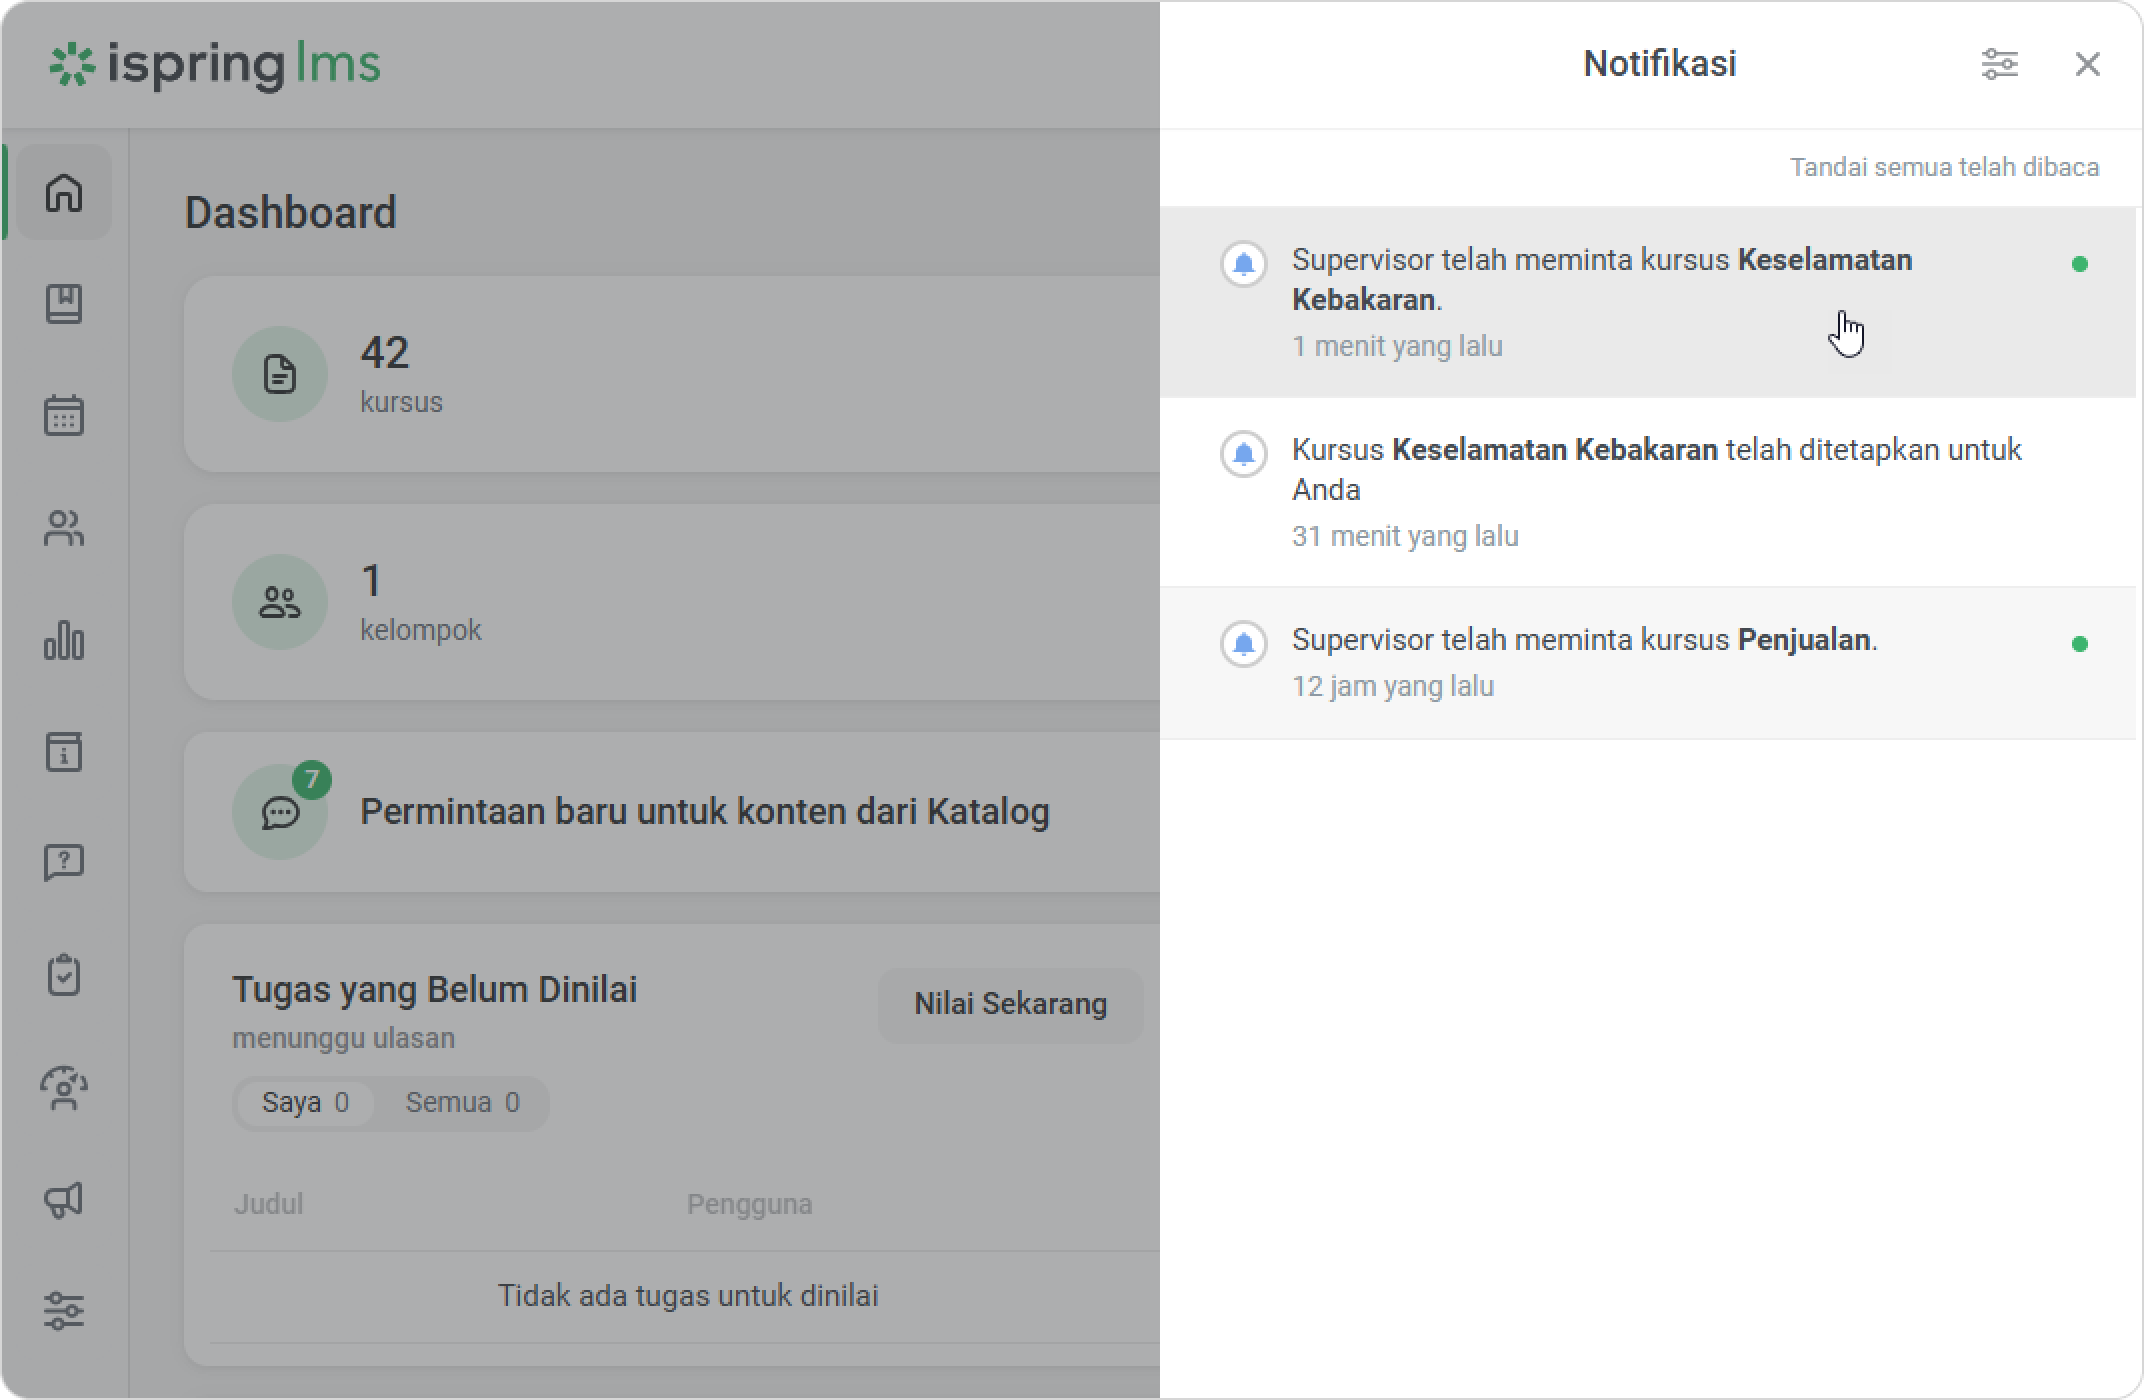Open the users icon in sidebar

coord(64,528)
